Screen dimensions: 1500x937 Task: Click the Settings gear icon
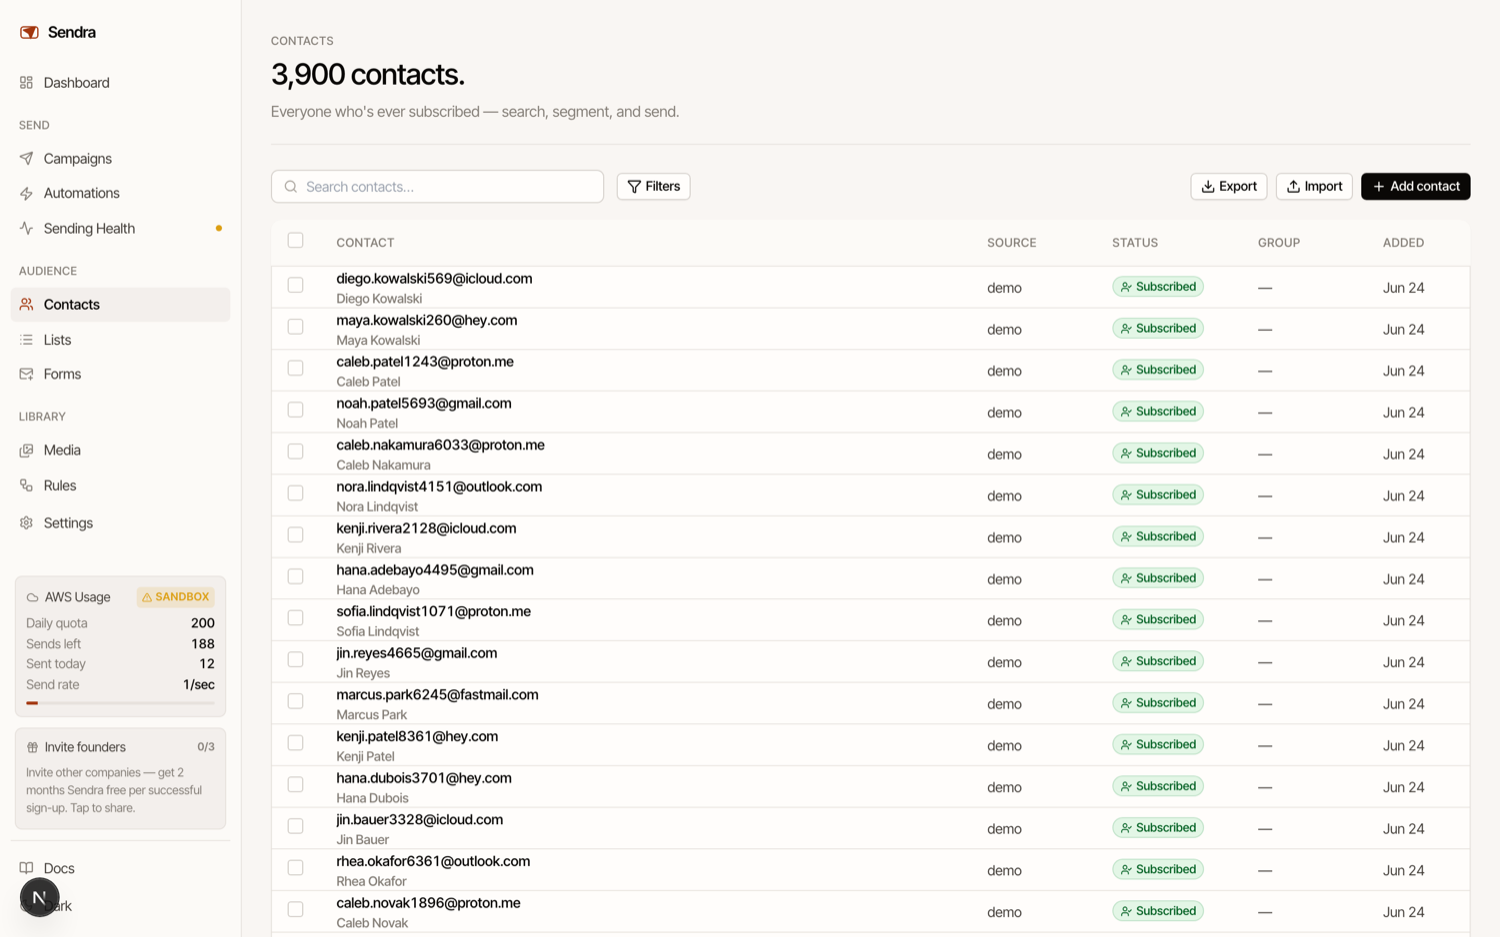(x=26, y=523)
